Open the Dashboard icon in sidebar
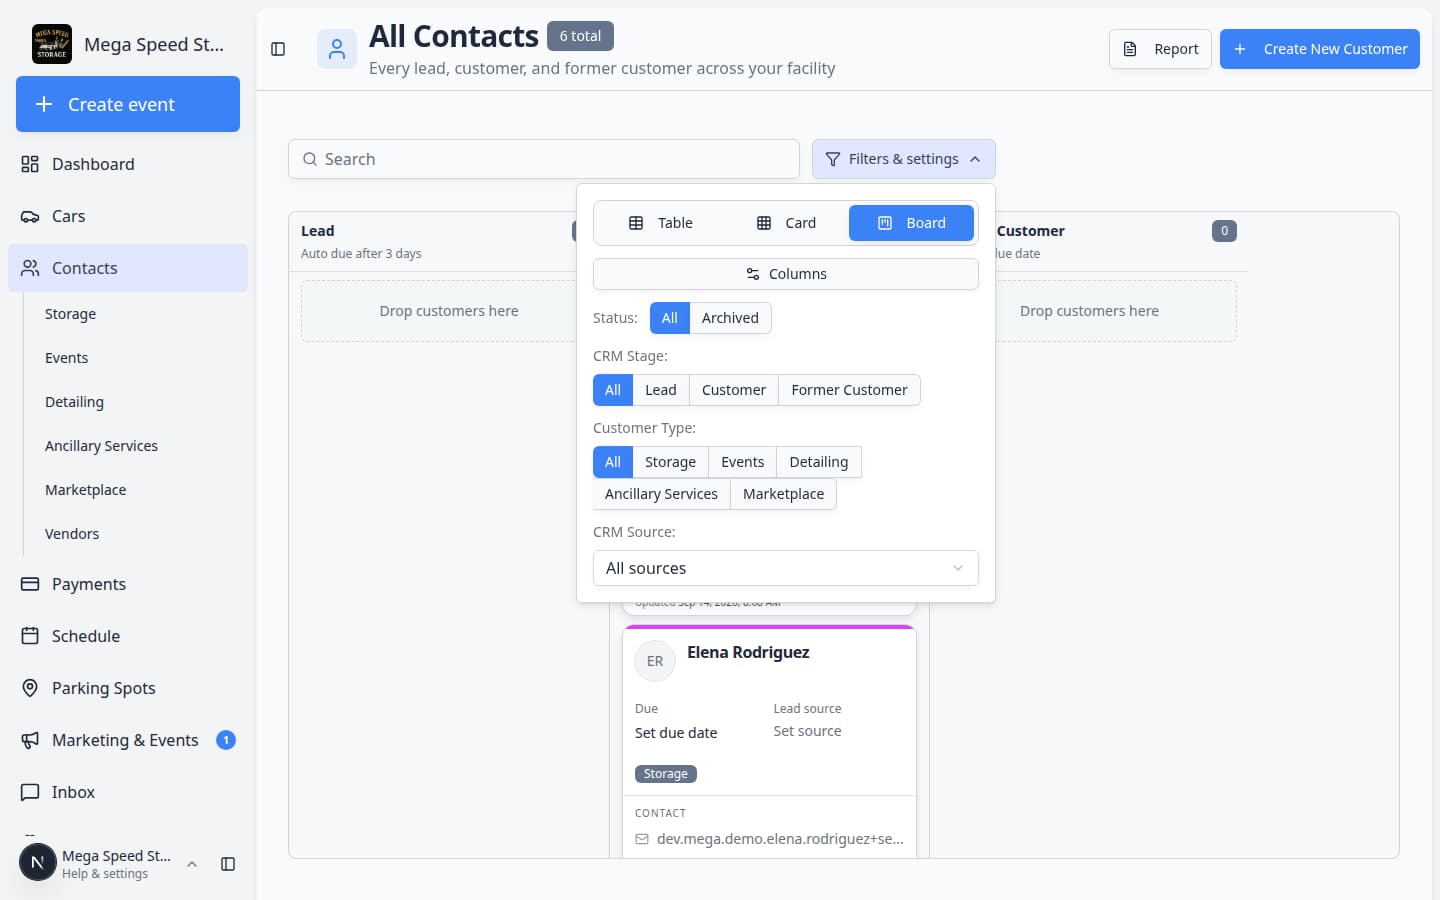 click(30, 164)
